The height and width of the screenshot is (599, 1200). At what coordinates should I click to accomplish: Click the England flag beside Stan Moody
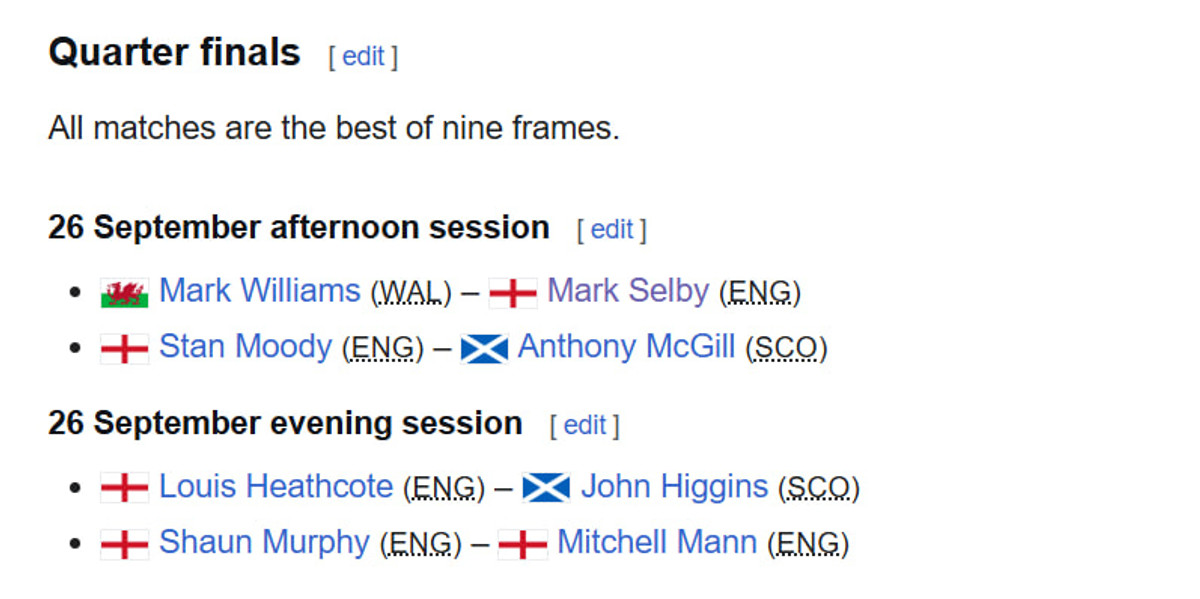pos(125,349)
